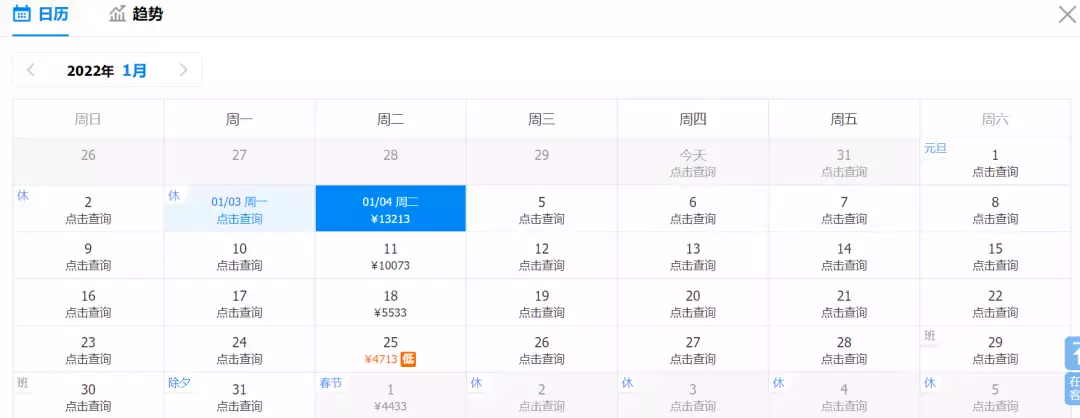Query price for 元旦 January 1
Viewport: 1080px width, 418px height.
tap(995, 172)
